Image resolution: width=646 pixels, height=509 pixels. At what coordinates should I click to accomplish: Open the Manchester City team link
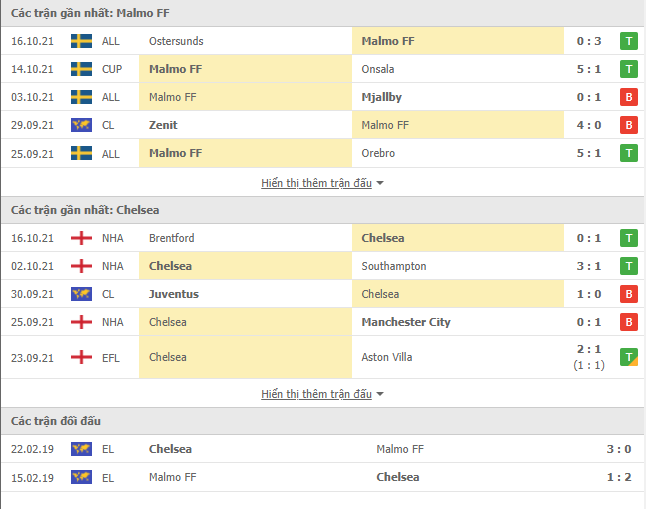tap(406, 322)
